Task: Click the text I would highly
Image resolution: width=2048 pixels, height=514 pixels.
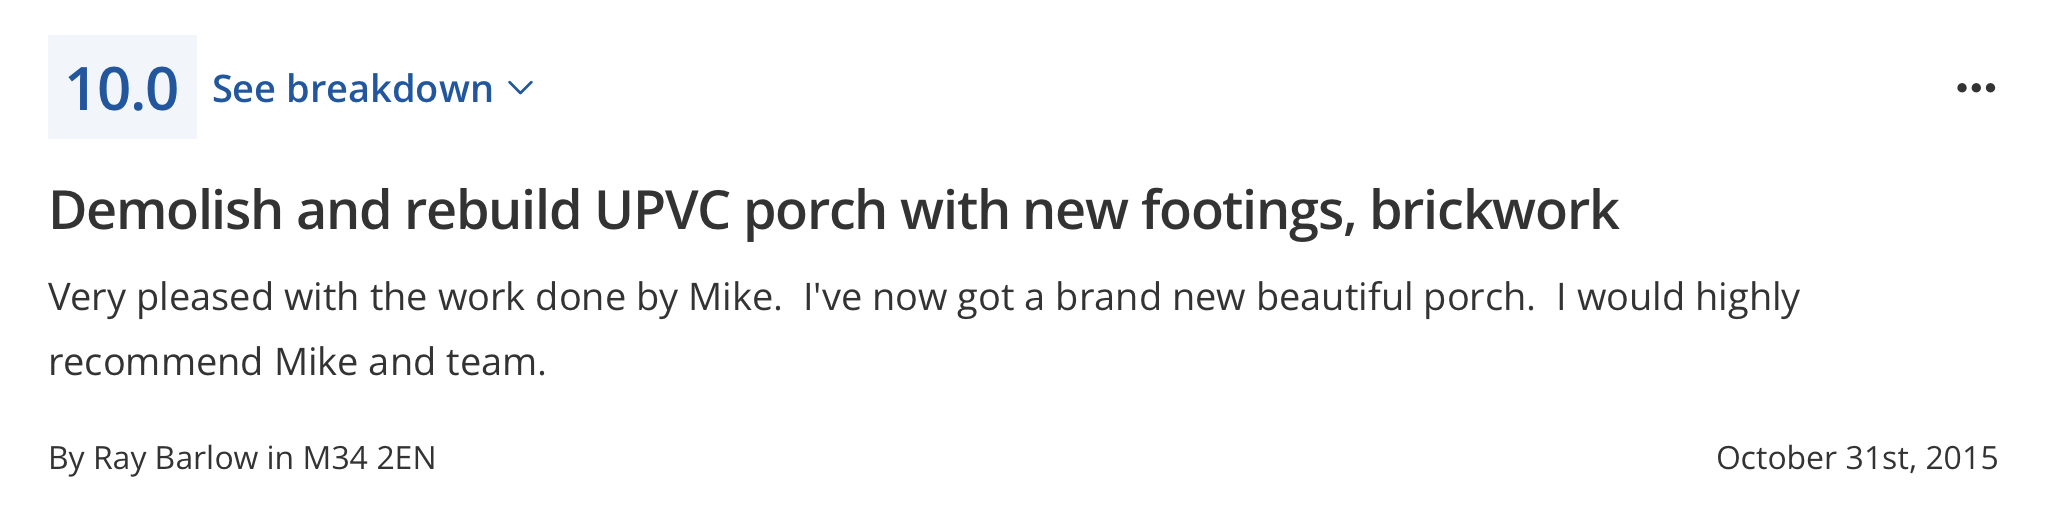Action: click(1678, 298)
